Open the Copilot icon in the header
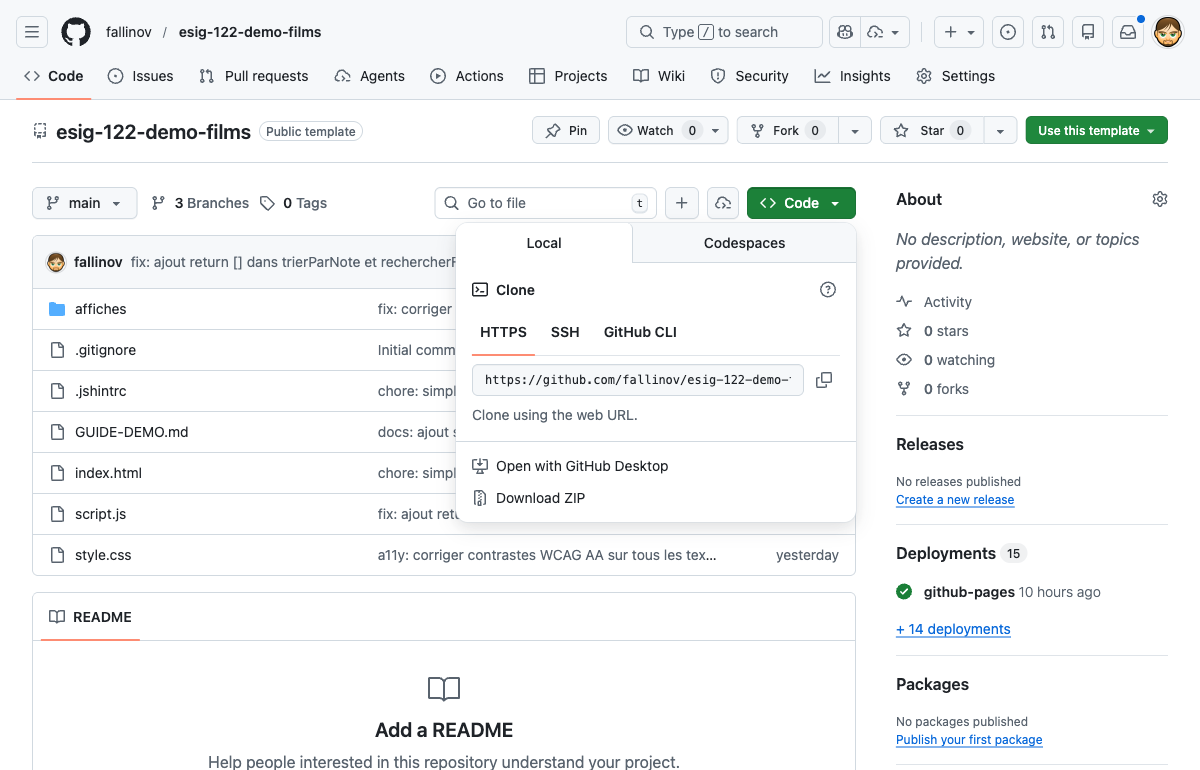Screen dimensions: 1200x770 pyautogui.click(x=844, y=31)
